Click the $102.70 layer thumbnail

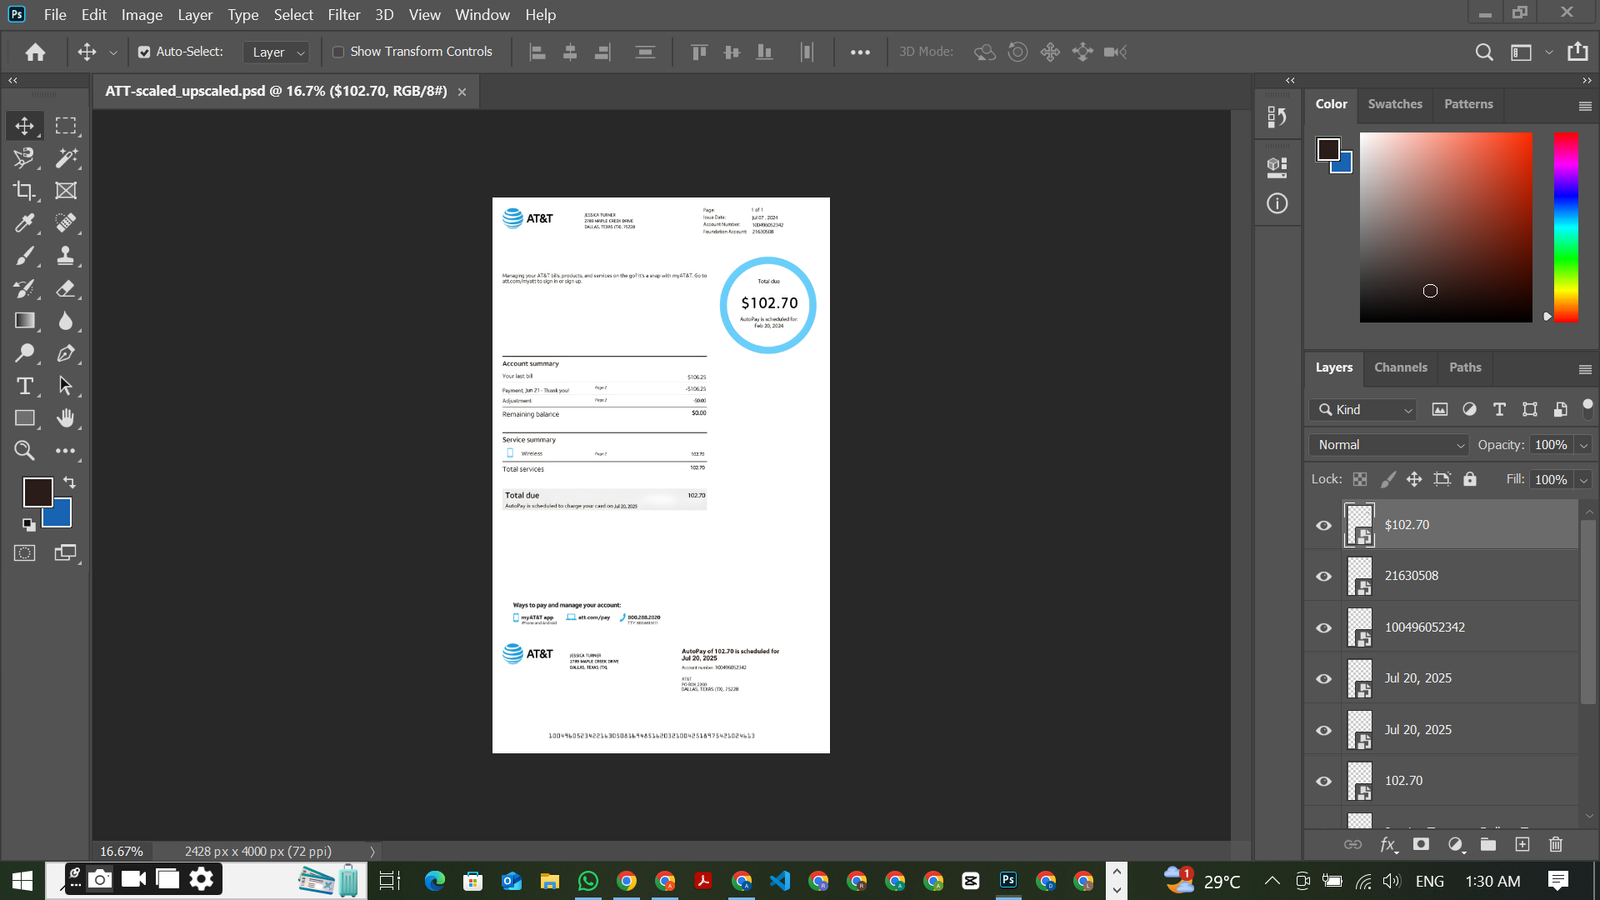click(x=1360, y=525)
